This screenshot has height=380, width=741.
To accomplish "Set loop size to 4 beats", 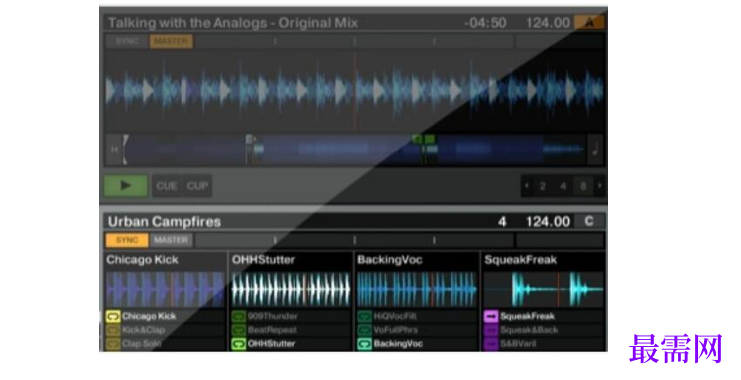I will pos(563,186).
